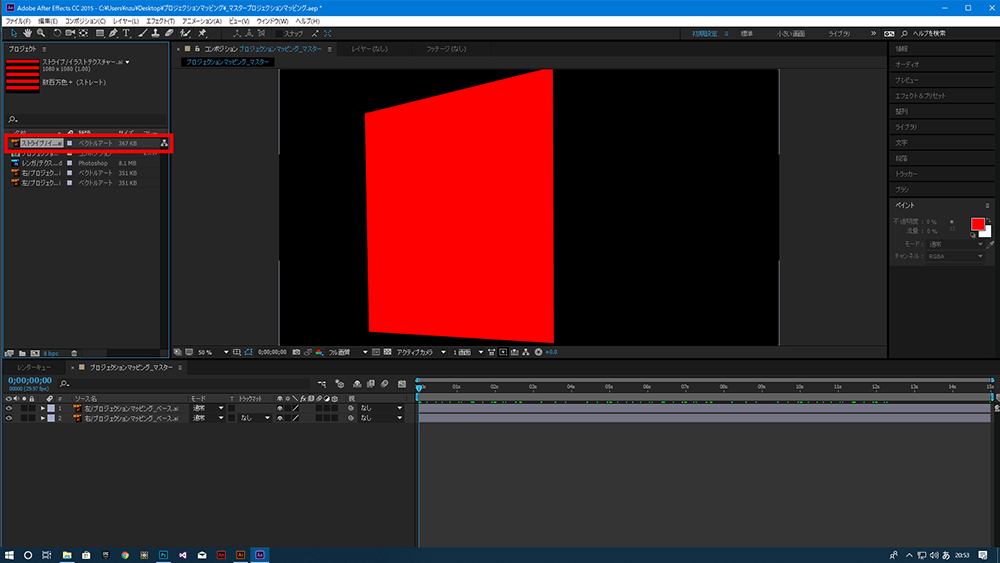Switch to the 標準 workspace
The width and height of the screenshot is (1000, 563).
[x=747, y=33]
